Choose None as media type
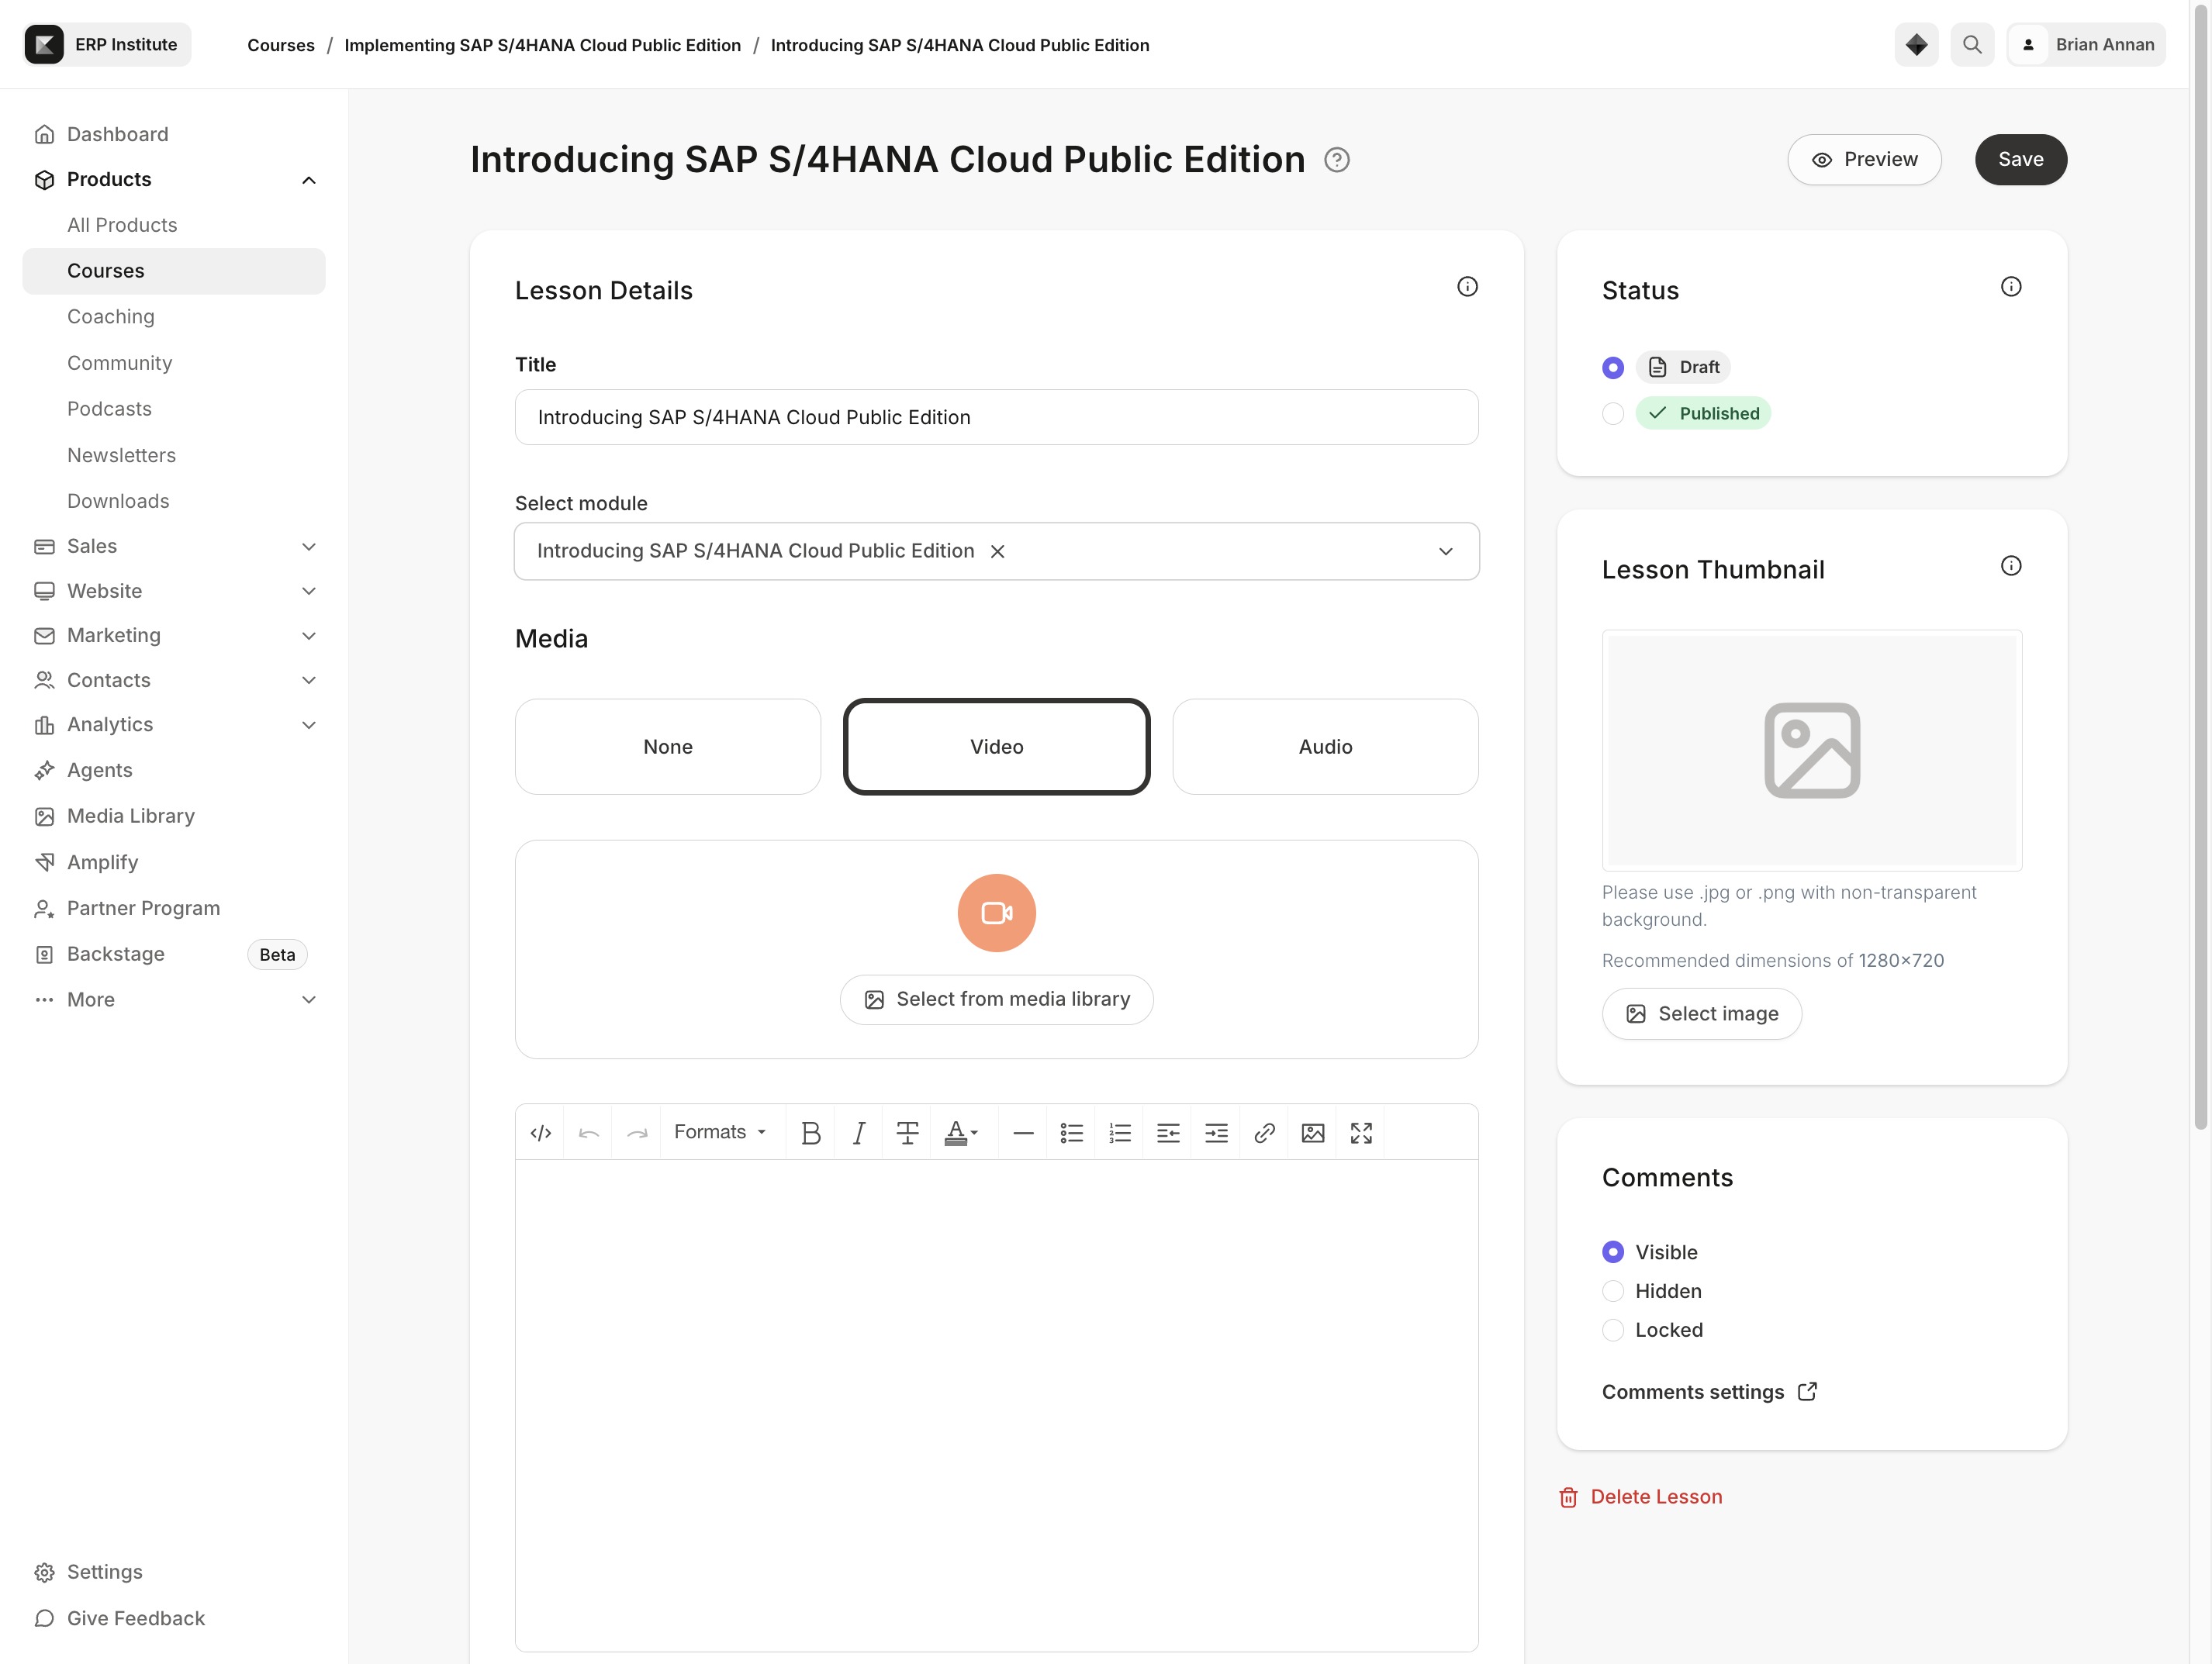The height and width of the screenshot is (1664, 2212). pyautogui.click(x=668, y=747)
